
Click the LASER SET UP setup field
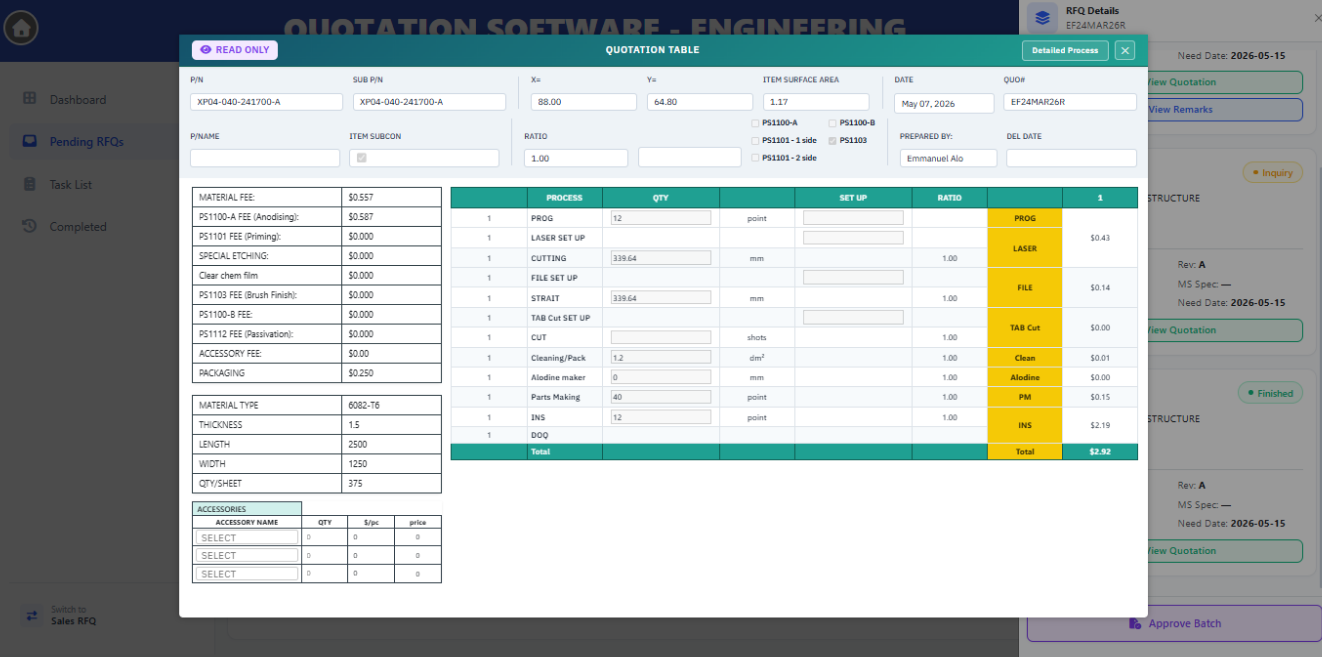point(853,238)
